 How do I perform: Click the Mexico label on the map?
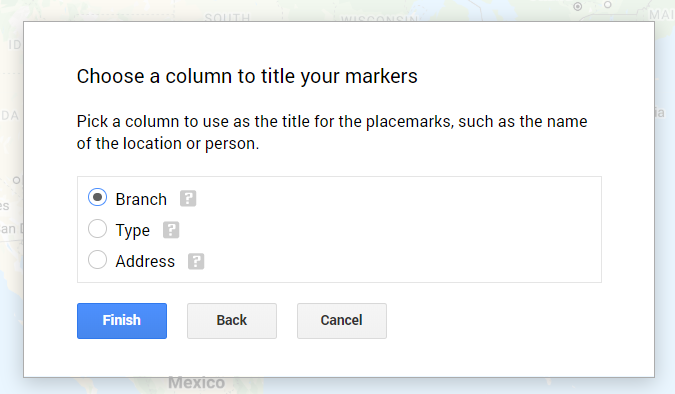196,382
